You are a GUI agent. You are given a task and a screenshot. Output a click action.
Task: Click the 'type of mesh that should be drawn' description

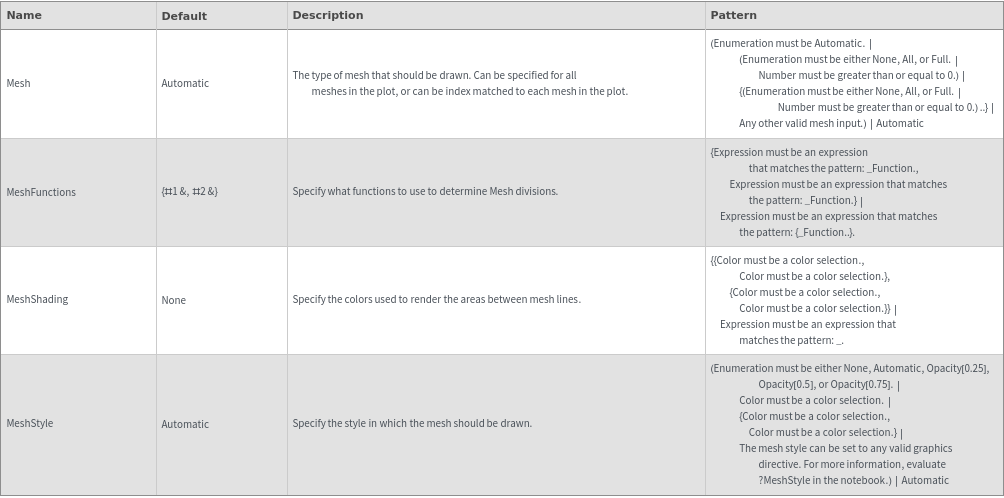(x=460, y=83)
